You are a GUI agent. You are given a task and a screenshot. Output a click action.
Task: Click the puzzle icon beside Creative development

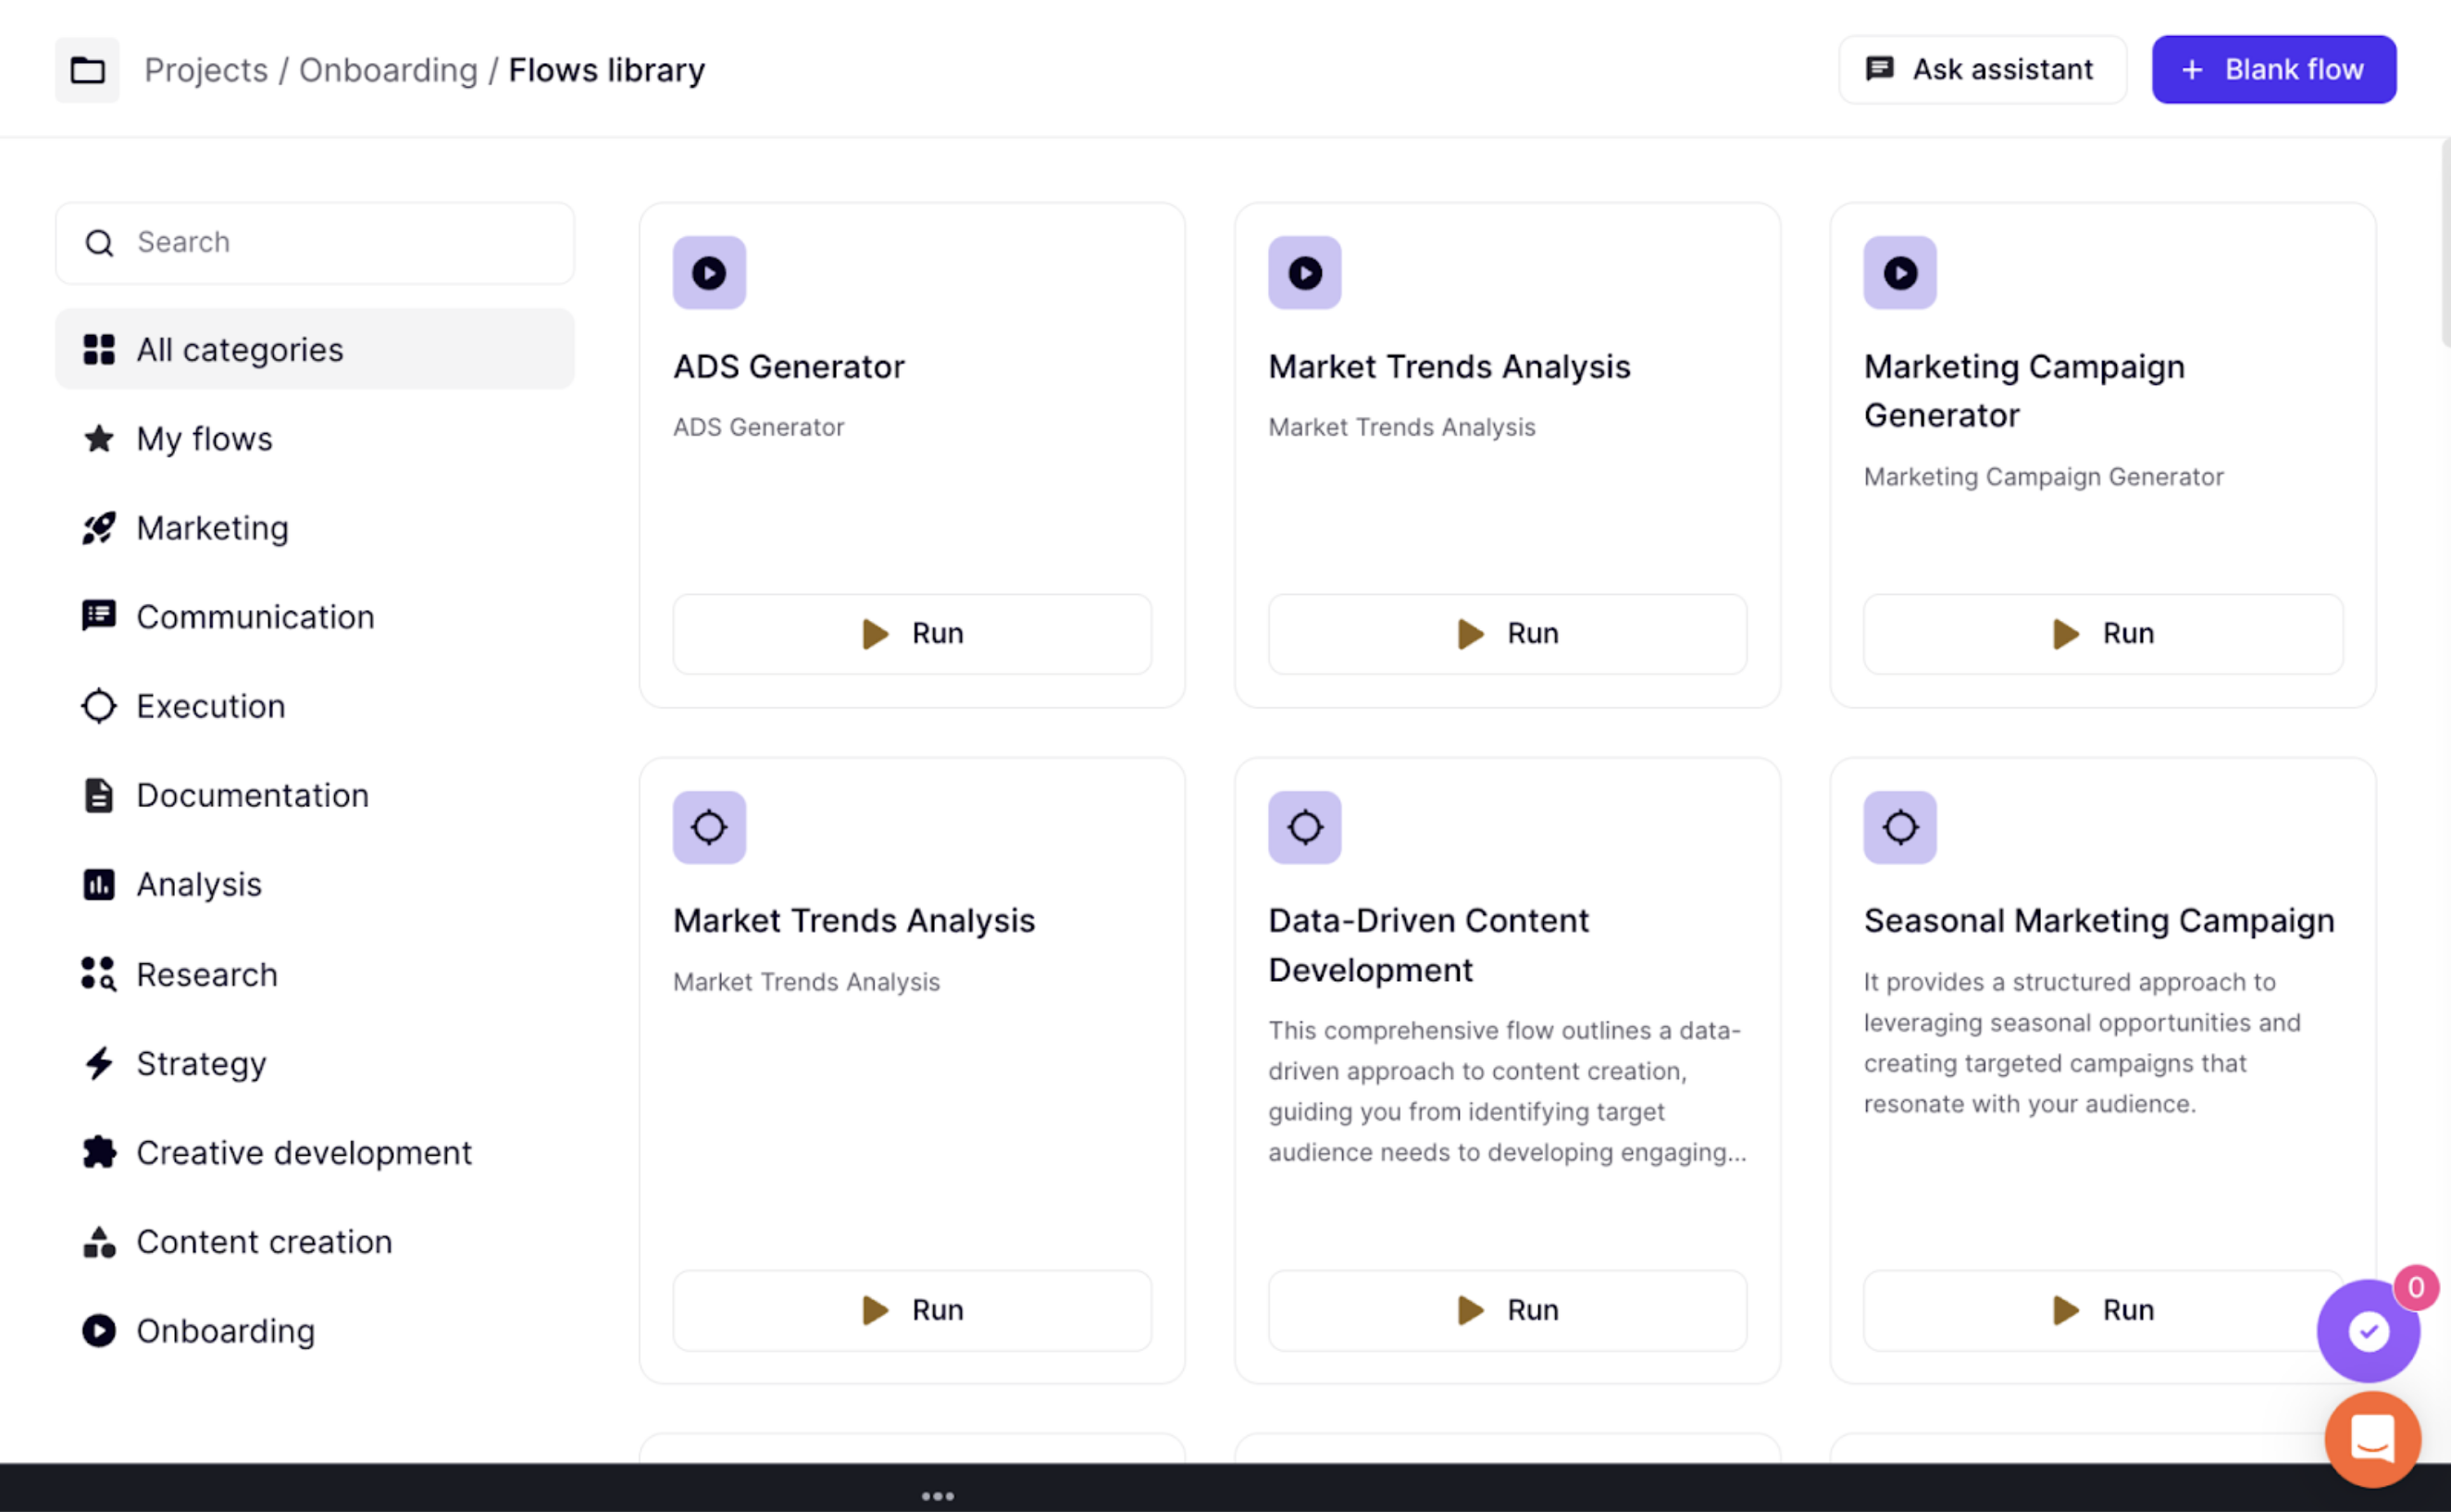98,1152
